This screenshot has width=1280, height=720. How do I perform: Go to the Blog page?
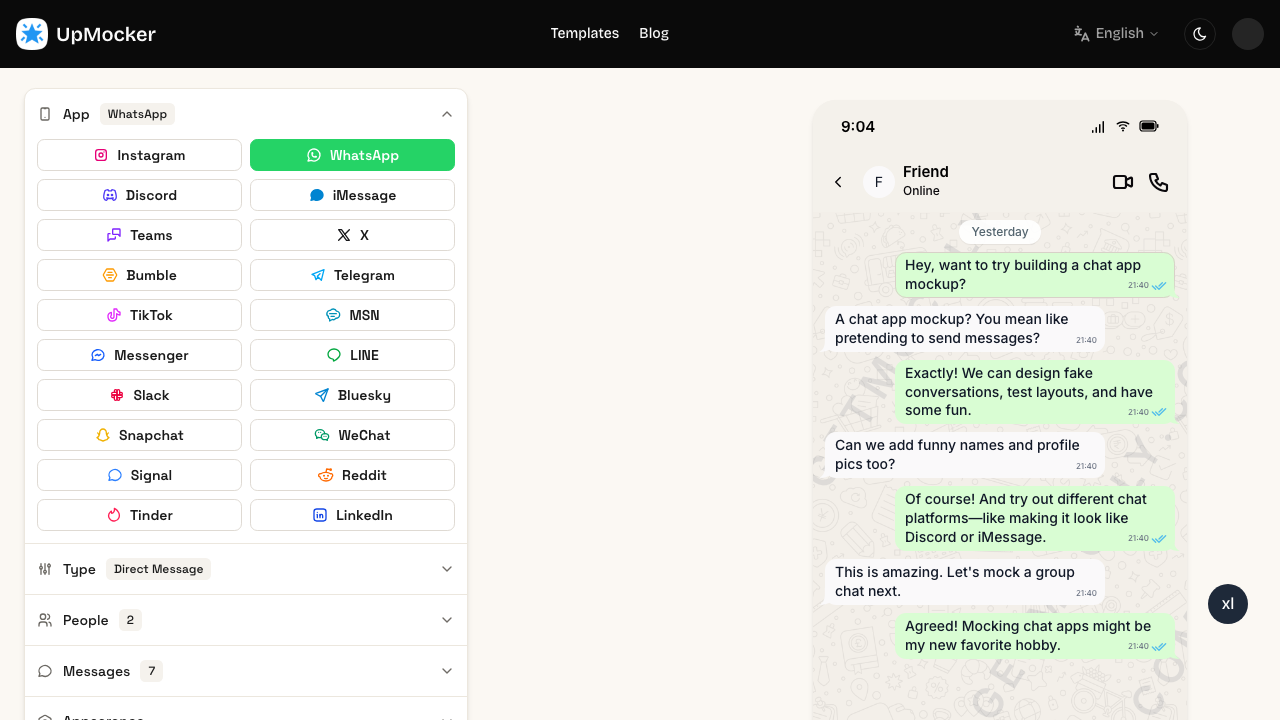653,34
